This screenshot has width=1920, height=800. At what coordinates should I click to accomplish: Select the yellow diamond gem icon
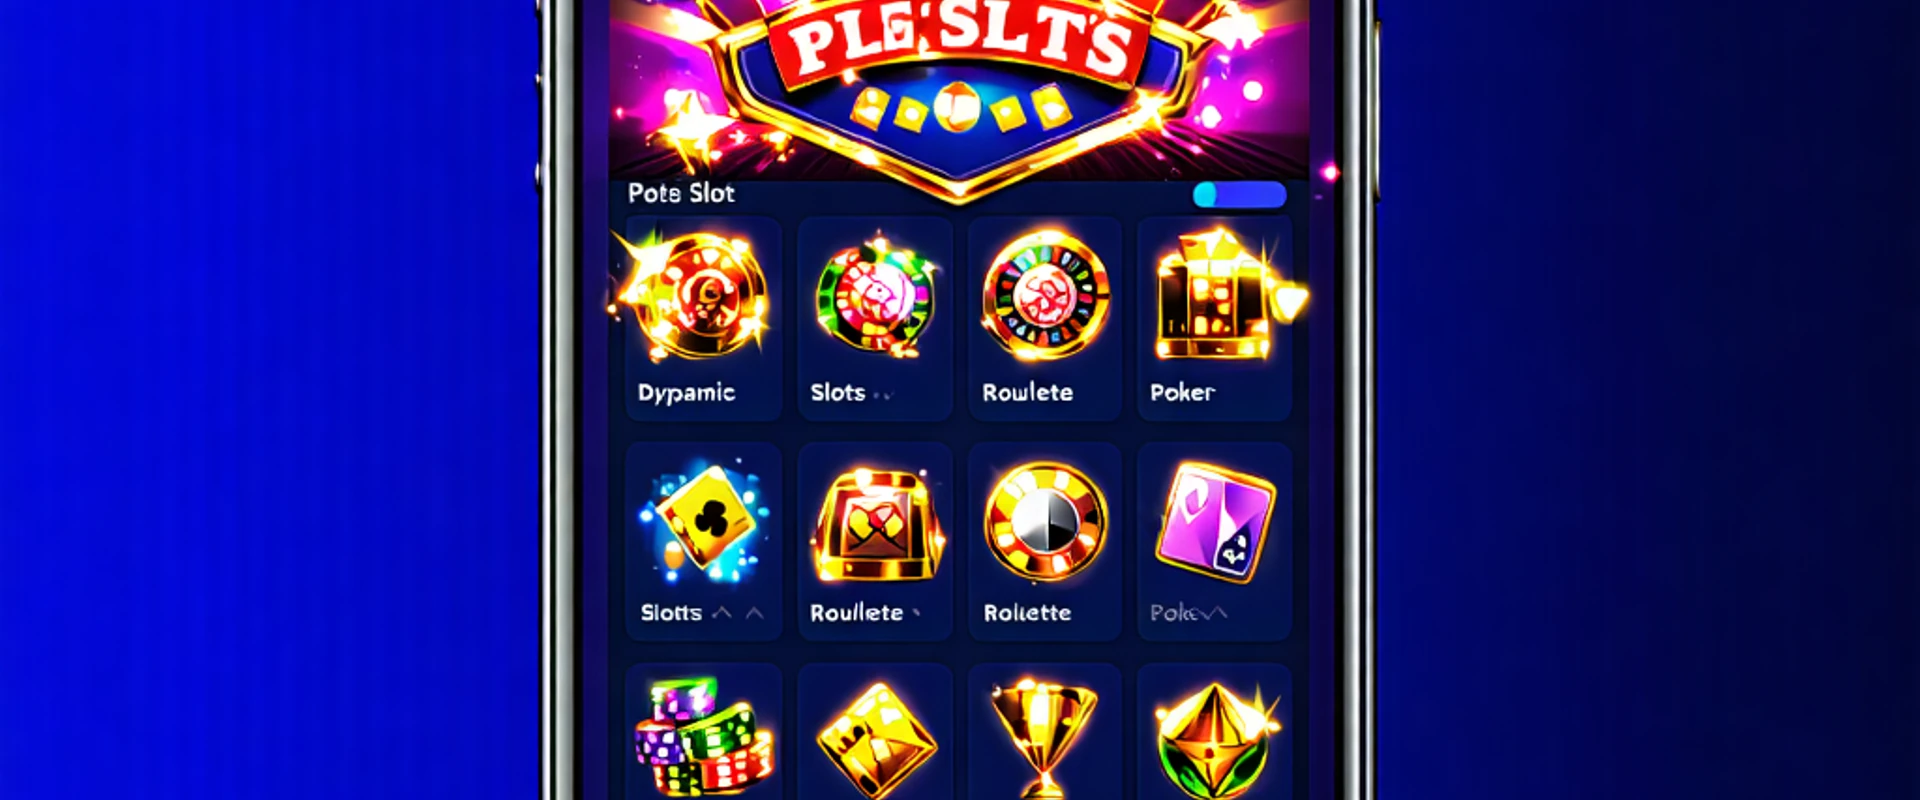click(877, 741)
